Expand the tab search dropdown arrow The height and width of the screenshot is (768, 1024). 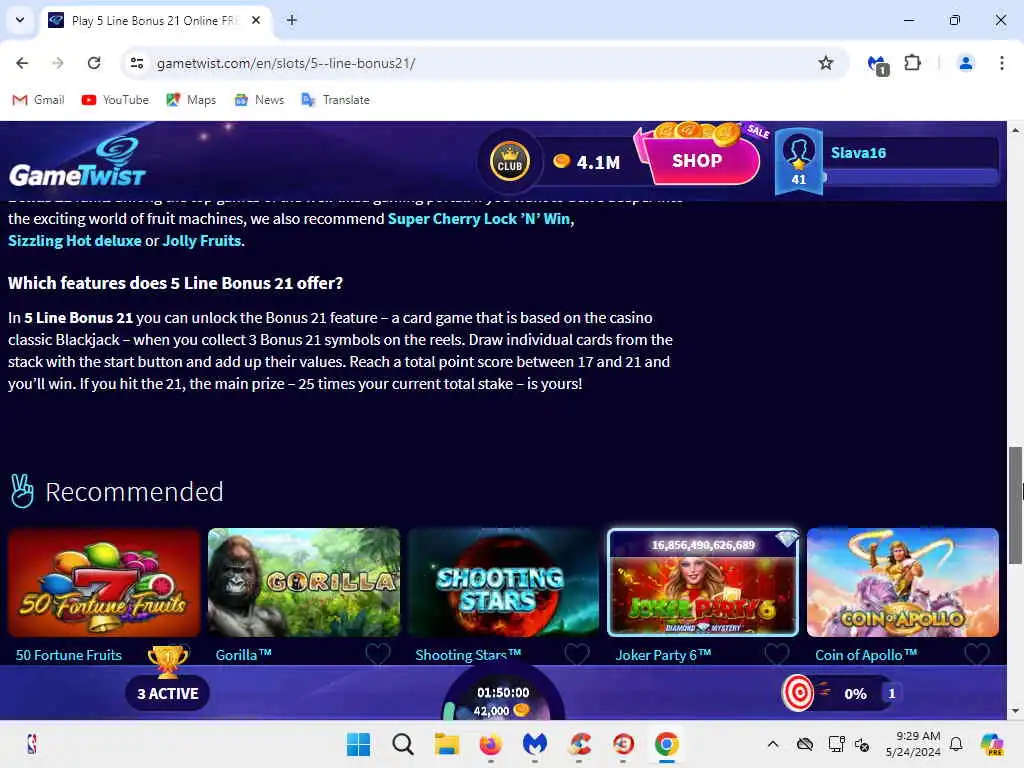(x=20, y=20)
